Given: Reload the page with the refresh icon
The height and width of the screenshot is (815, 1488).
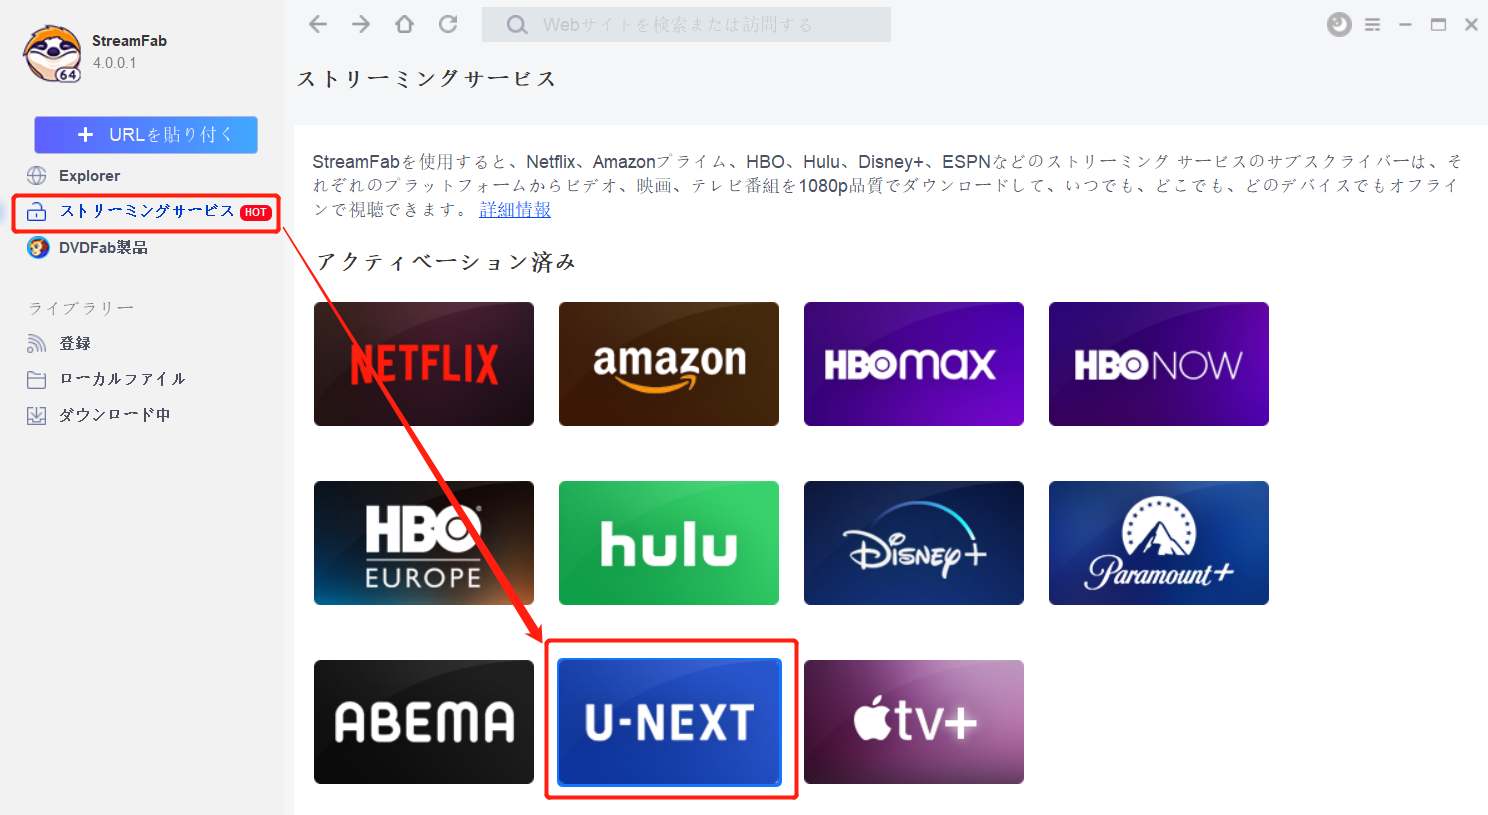Looking at the screenshot, I should coord(448,24).
